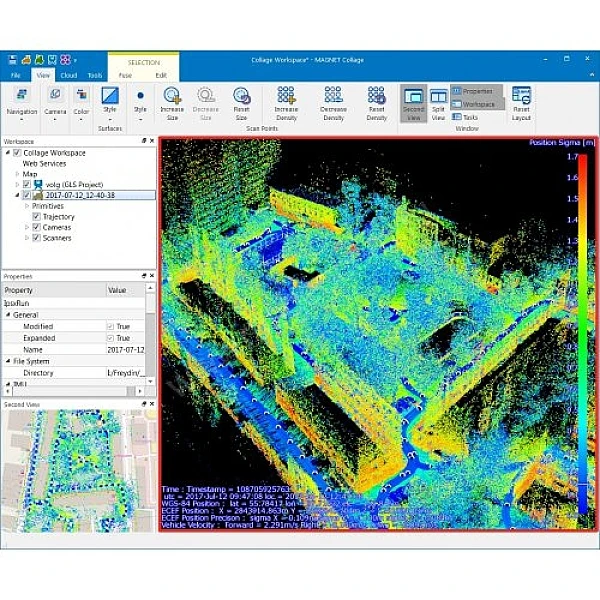The width and height of the screenshot is (600, 600).
Task: Click the Decrease Density icon
Action: pos(333,96)
